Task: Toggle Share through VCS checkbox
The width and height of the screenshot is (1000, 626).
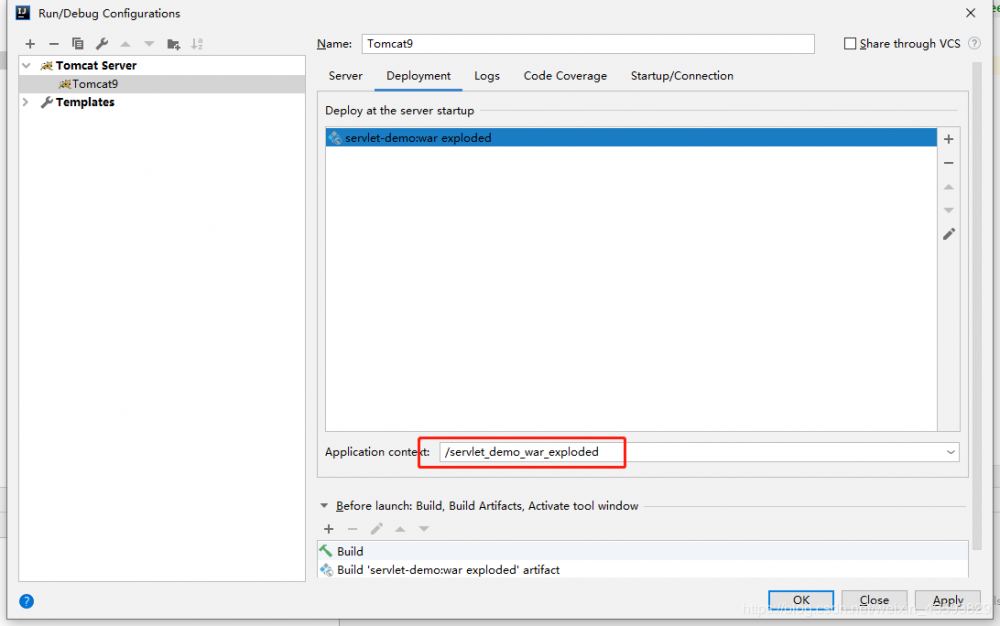Action: 849,43
